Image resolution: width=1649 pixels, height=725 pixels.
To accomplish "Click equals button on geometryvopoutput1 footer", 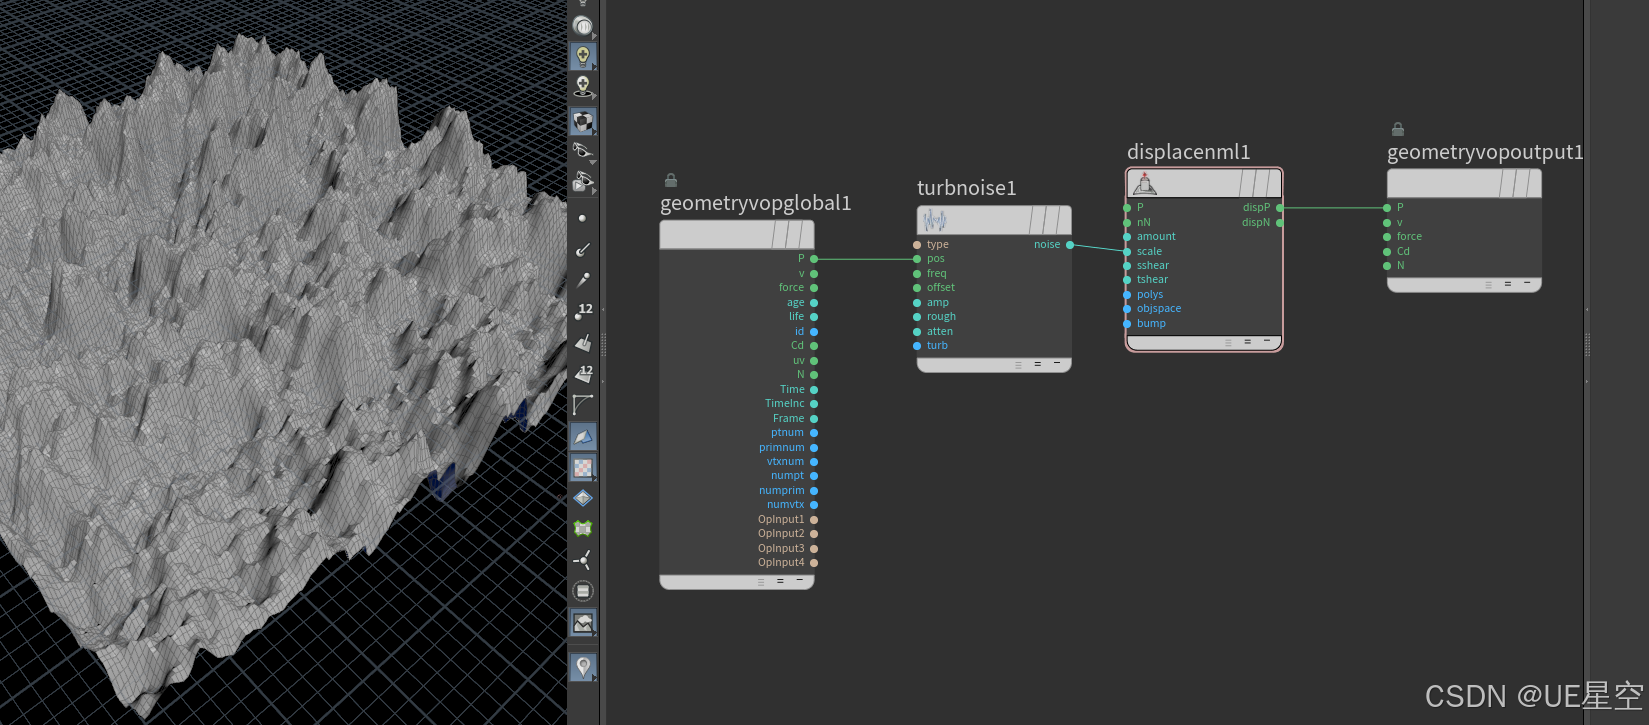I will tap(1507, 284).
